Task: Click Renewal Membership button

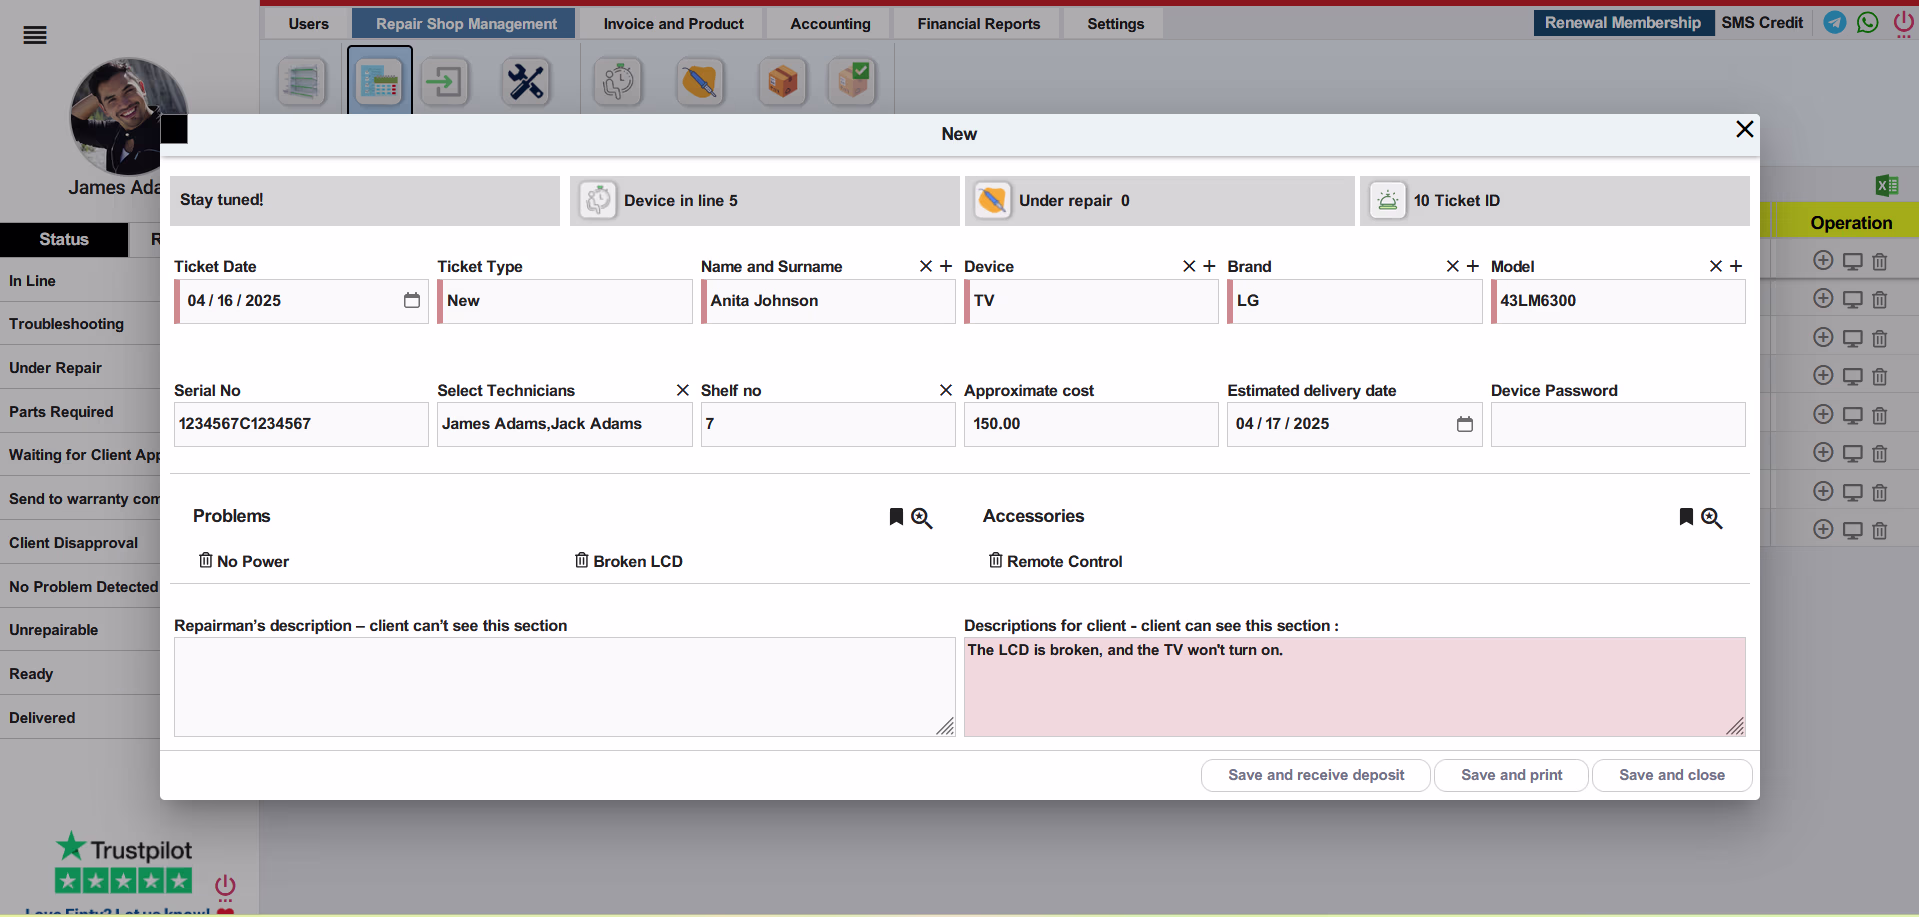Action: pyautogui.click(x=1622, y=23)
